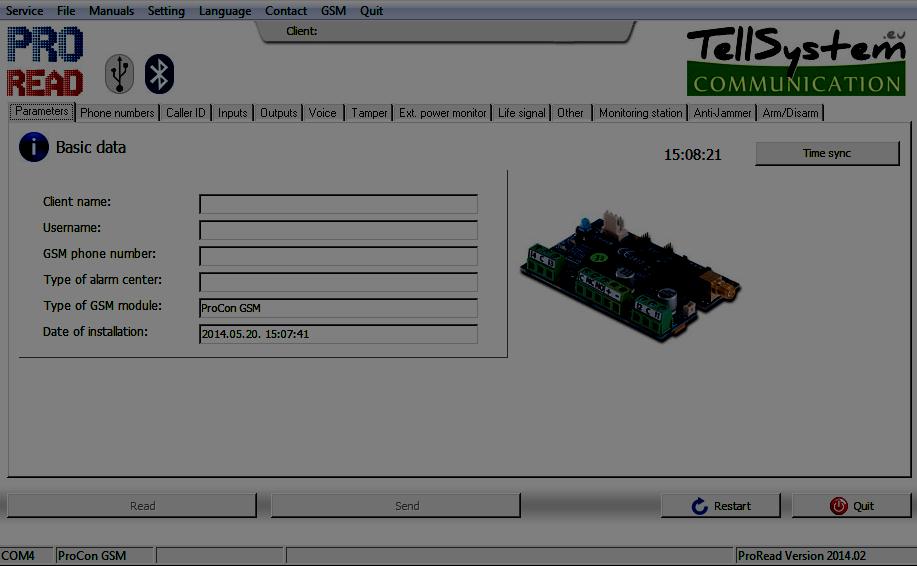Select the Parameters tab
The height and width of the screenshot is (566, 917).
coord(42,111)
